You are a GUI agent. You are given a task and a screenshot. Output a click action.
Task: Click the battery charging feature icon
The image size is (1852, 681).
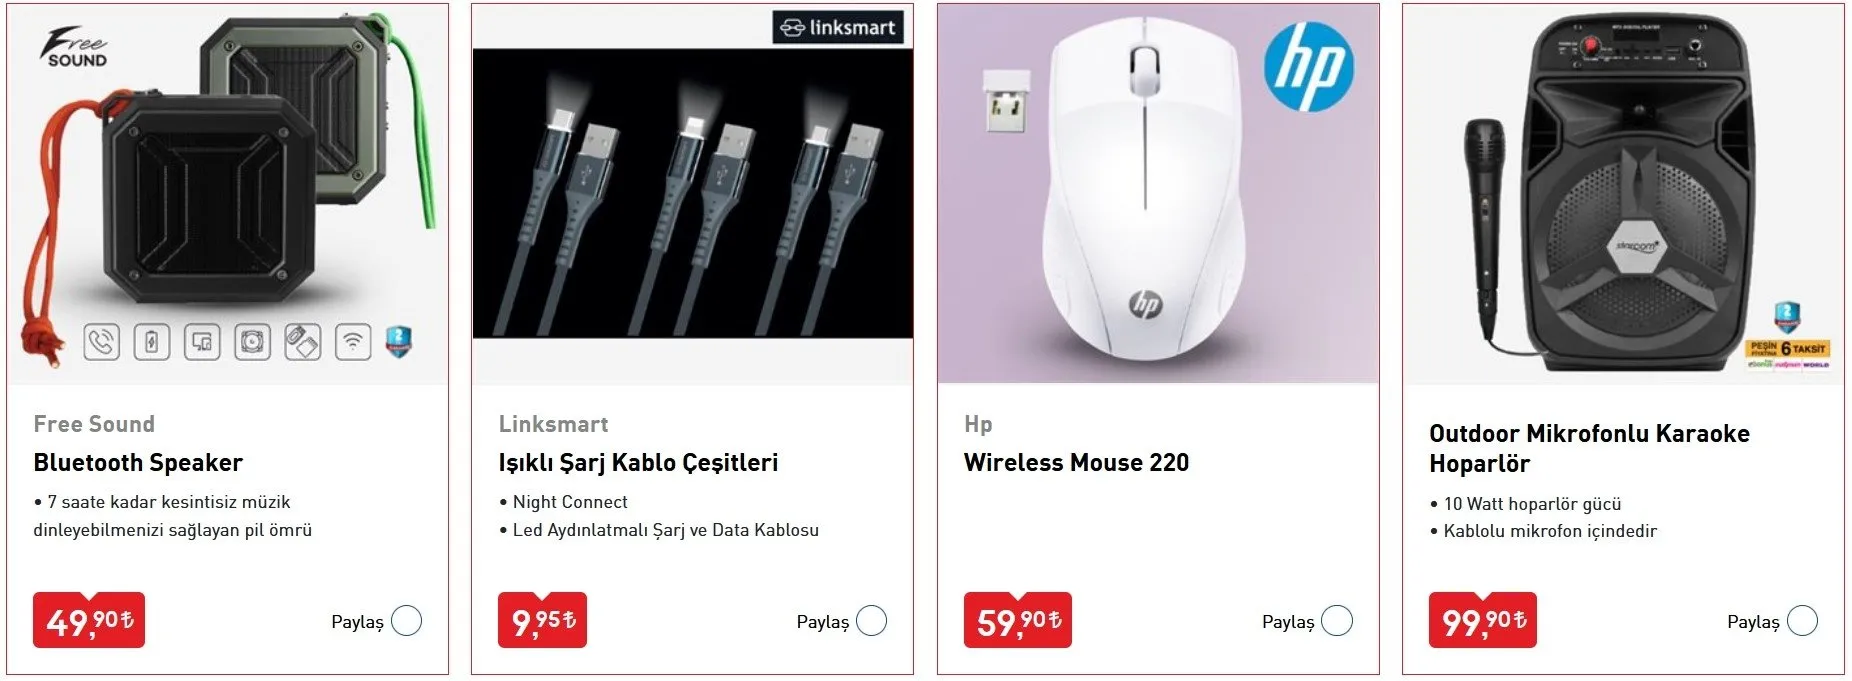tap(152, 342)
